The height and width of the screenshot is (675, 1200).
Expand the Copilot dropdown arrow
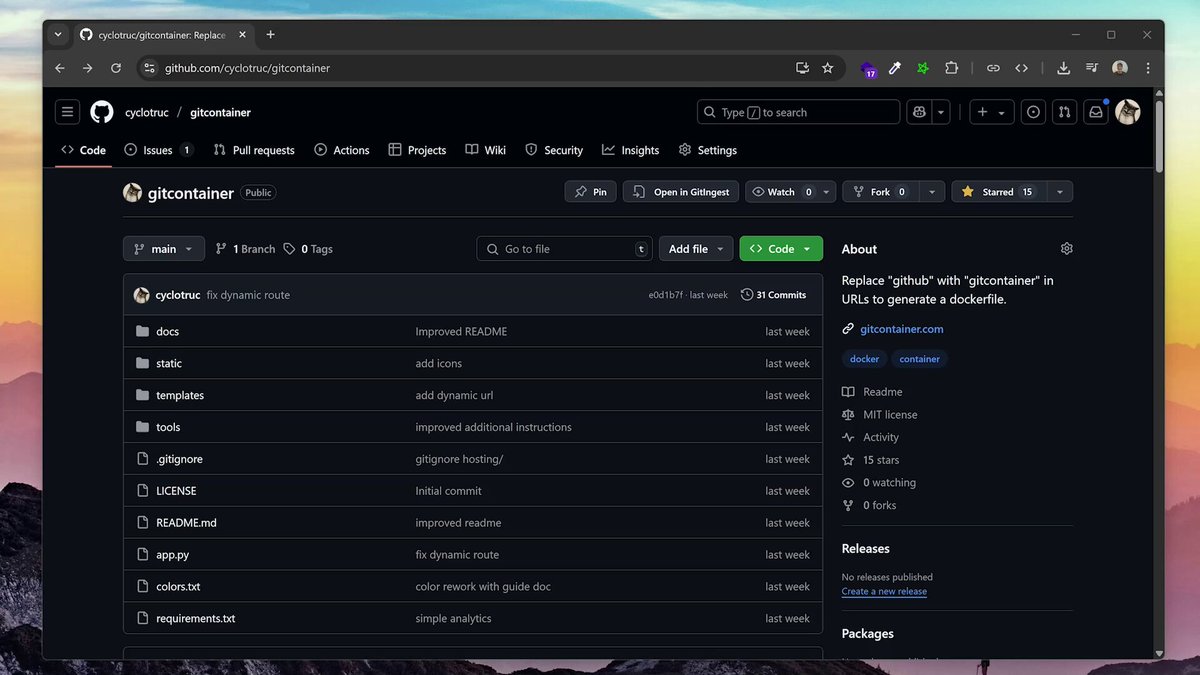pos(941,112)
